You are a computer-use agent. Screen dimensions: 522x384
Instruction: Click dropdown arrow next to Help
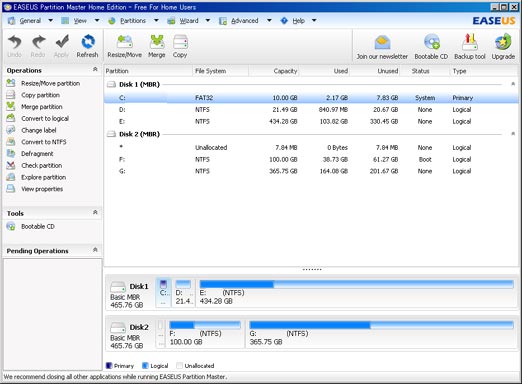(x=314, y=21)
